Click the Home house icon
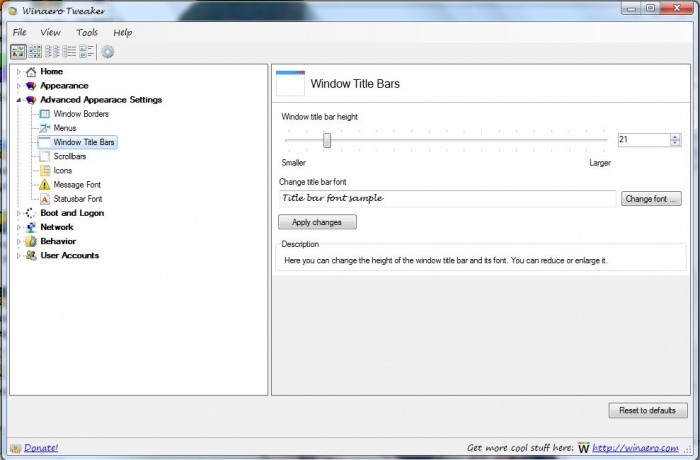Image resolution: width=700 pixels, height=460 pixels. coord(31,71)
